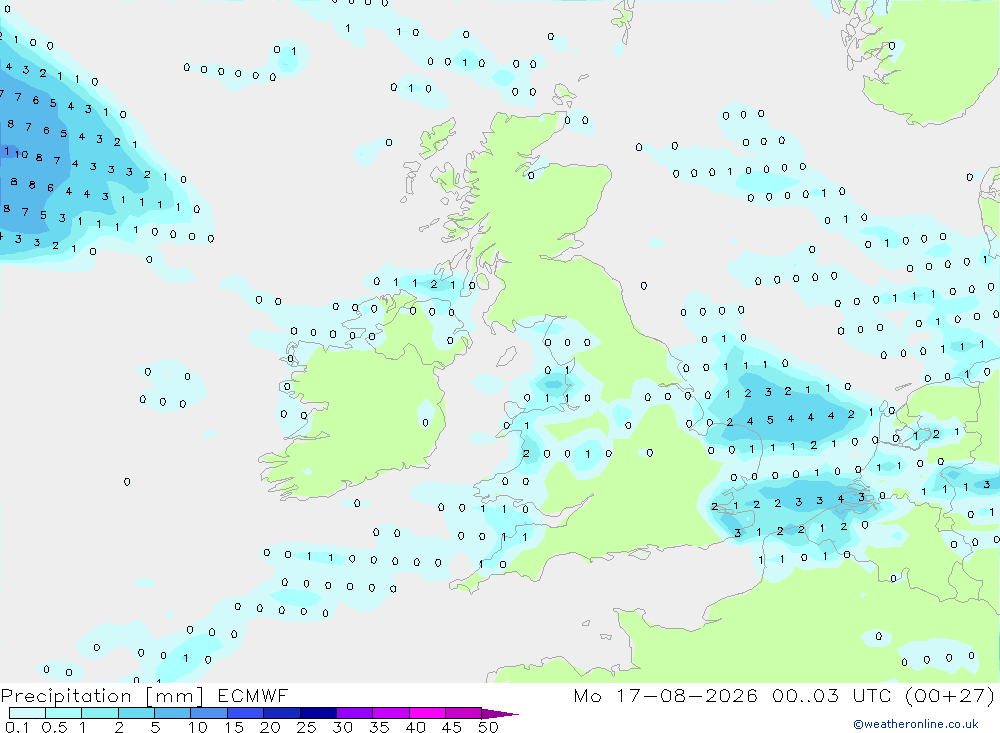
Task: Select the palest legend swatch between 0.1 and 0.5
Action: click(x=27, y=713)
